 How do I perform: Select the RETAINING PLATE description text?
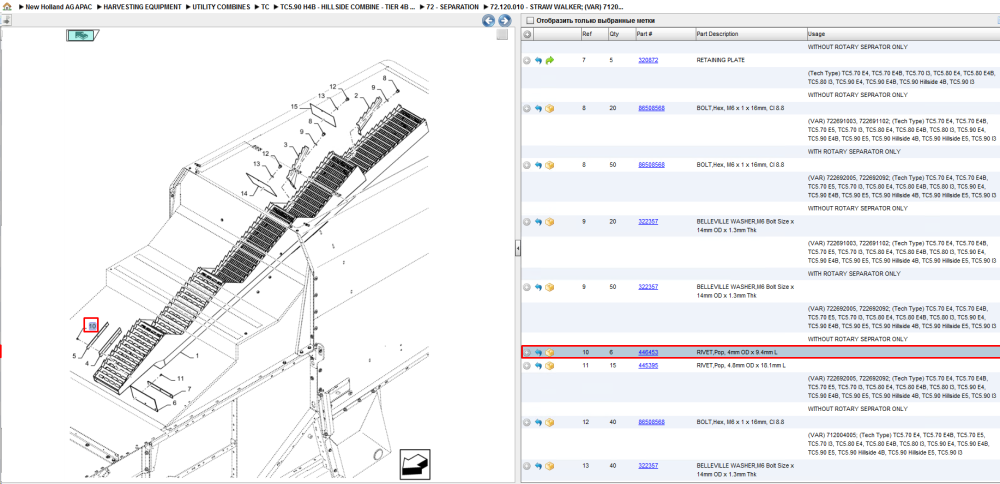[720, 60]
